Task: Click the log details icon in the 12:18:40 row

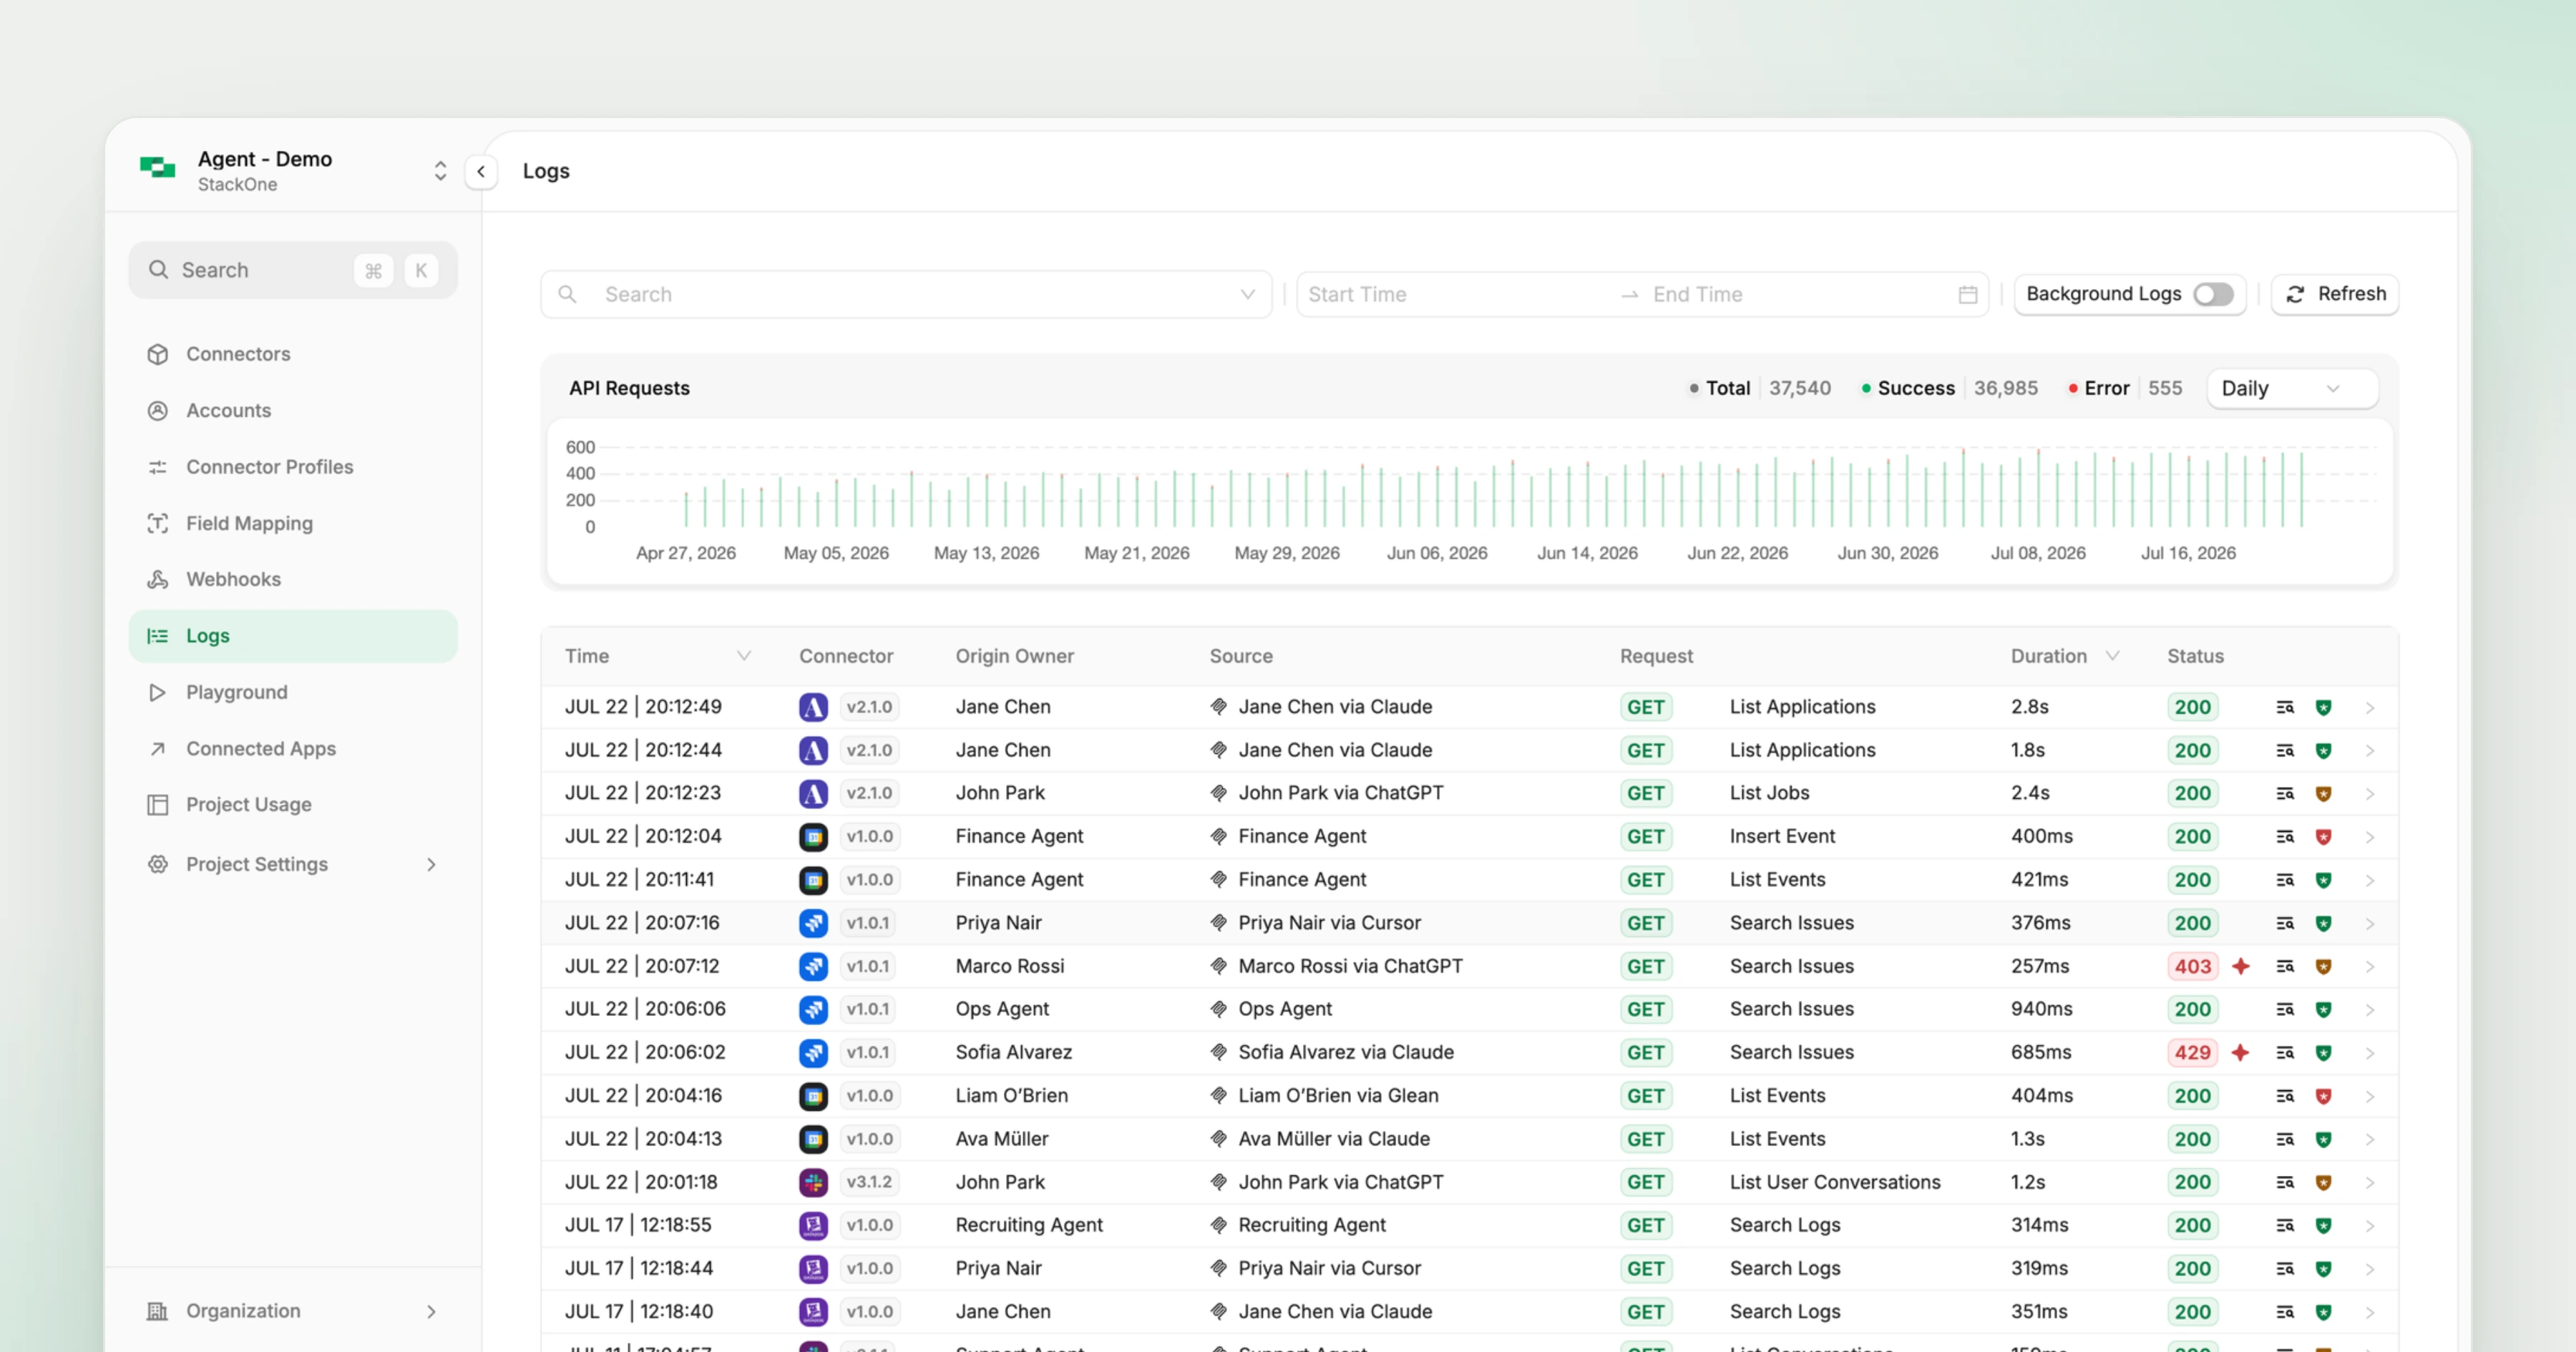Action: coord(2285,1312)
